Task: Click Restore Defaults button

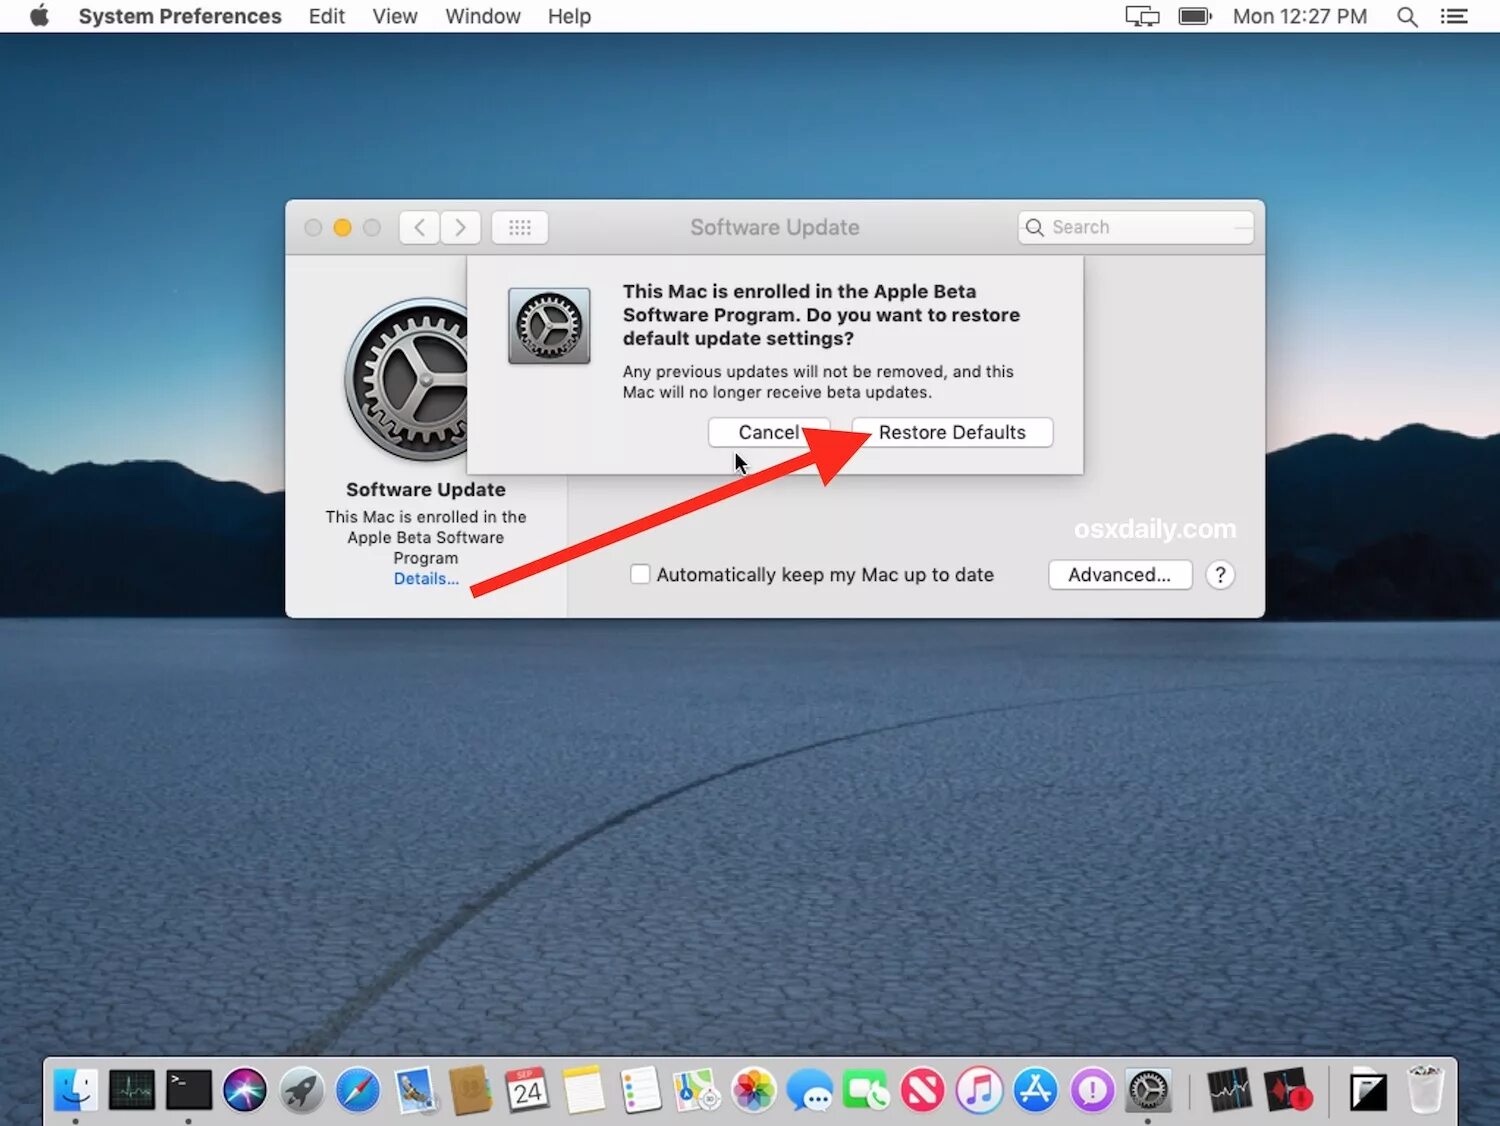Action: [952, 432]
